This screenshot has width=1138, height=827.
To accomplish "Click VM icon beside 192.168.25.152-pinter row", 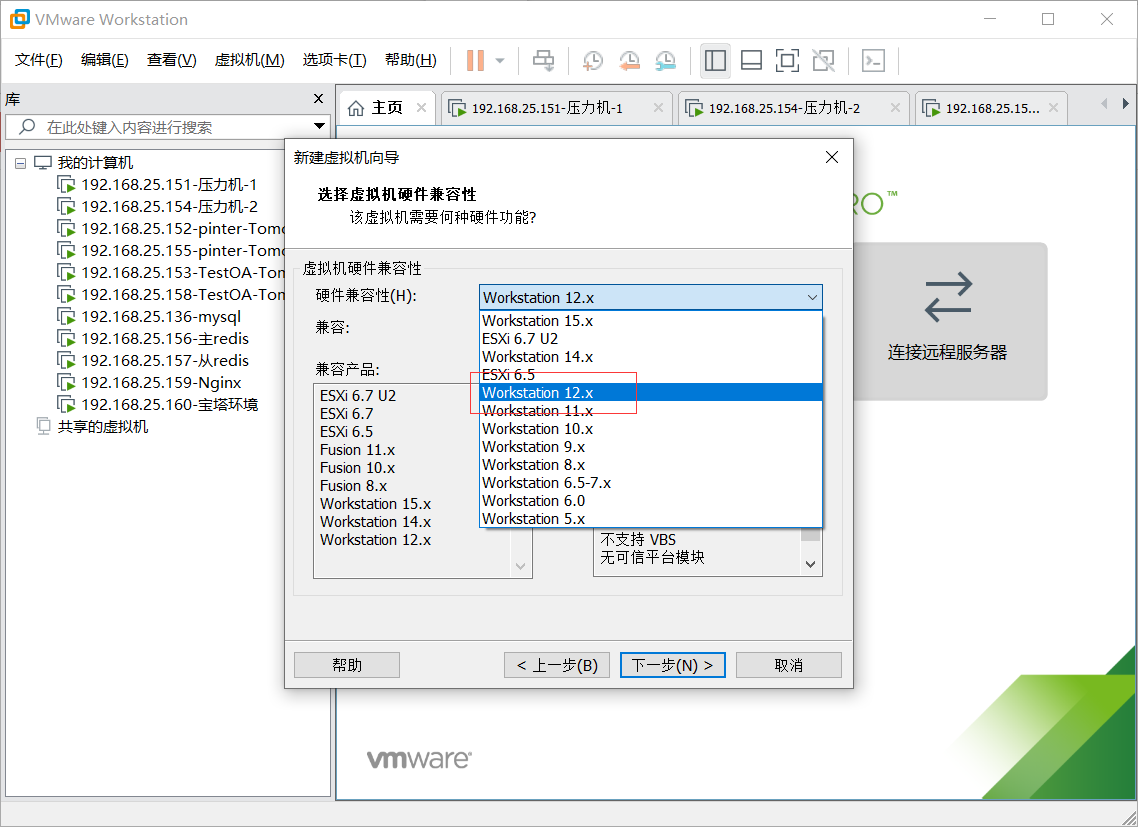I will point(67,229).
